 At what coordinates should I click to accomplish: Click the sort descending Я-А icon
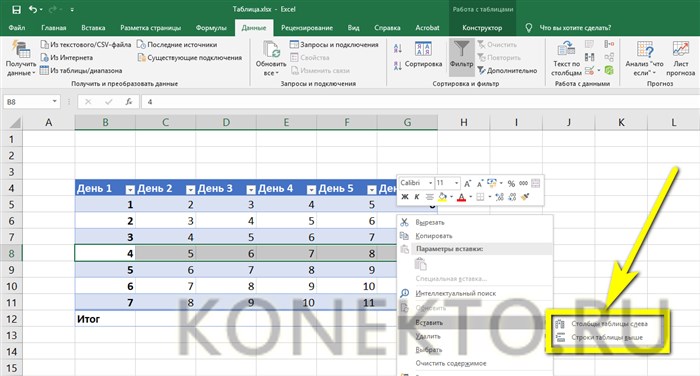(x=398, y=66)
